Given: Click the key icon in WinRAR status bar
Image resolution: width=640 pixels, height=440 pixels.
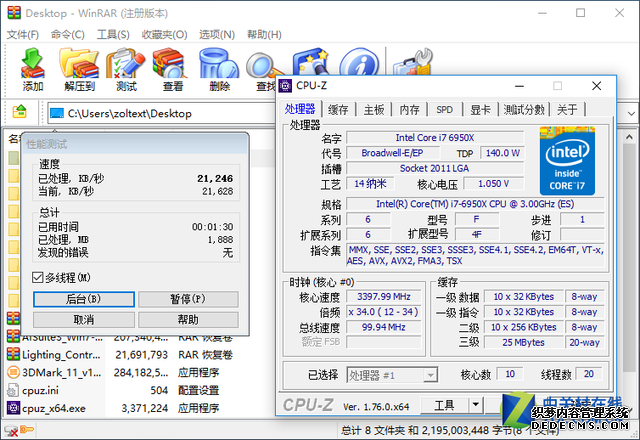Looking at the screenshot, I should 27,429.
